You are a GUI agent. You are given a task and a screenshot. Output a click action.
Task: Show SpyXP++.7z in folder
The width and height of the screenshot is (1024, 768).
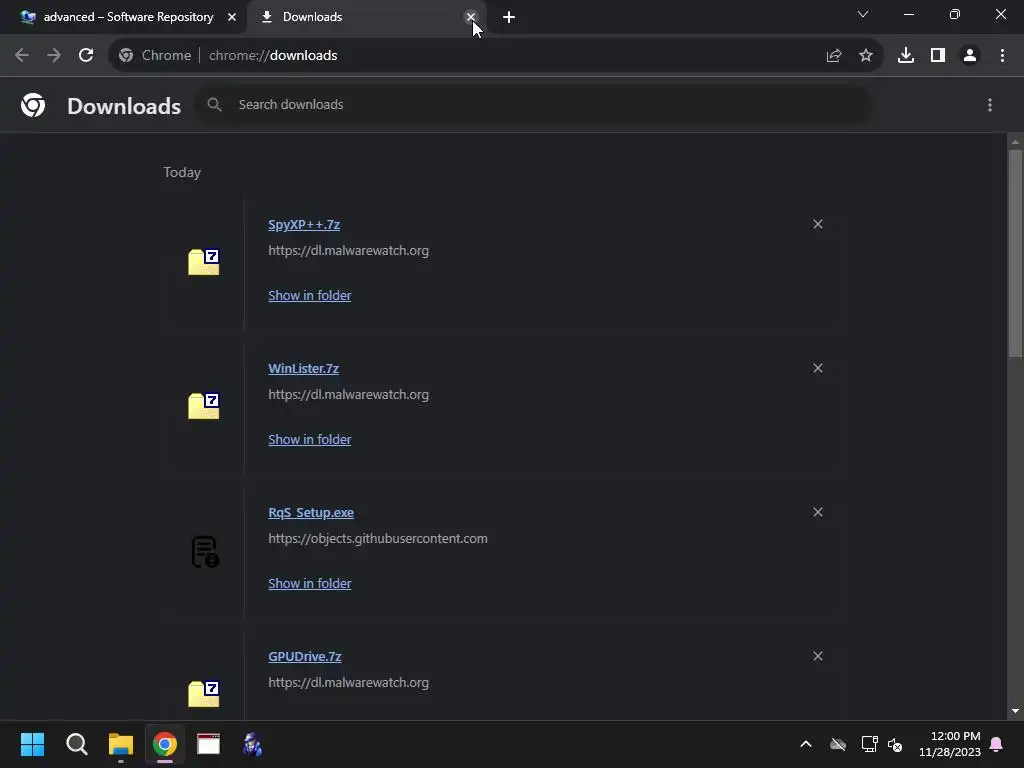coord(310,295)
